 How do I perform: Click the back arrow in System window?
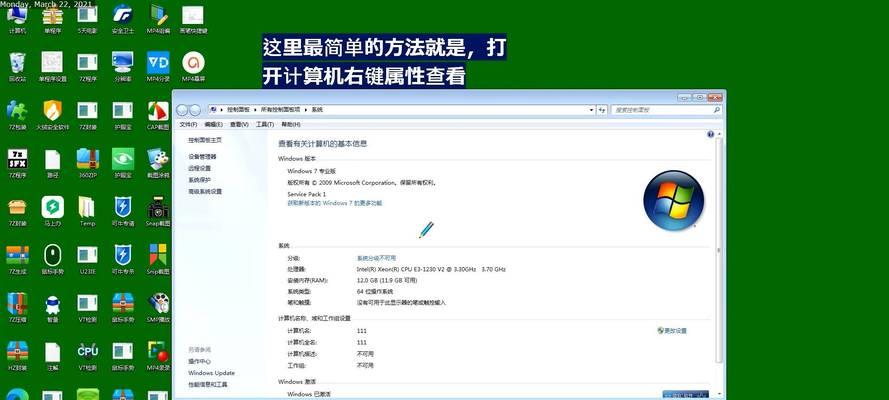(182, 110)
